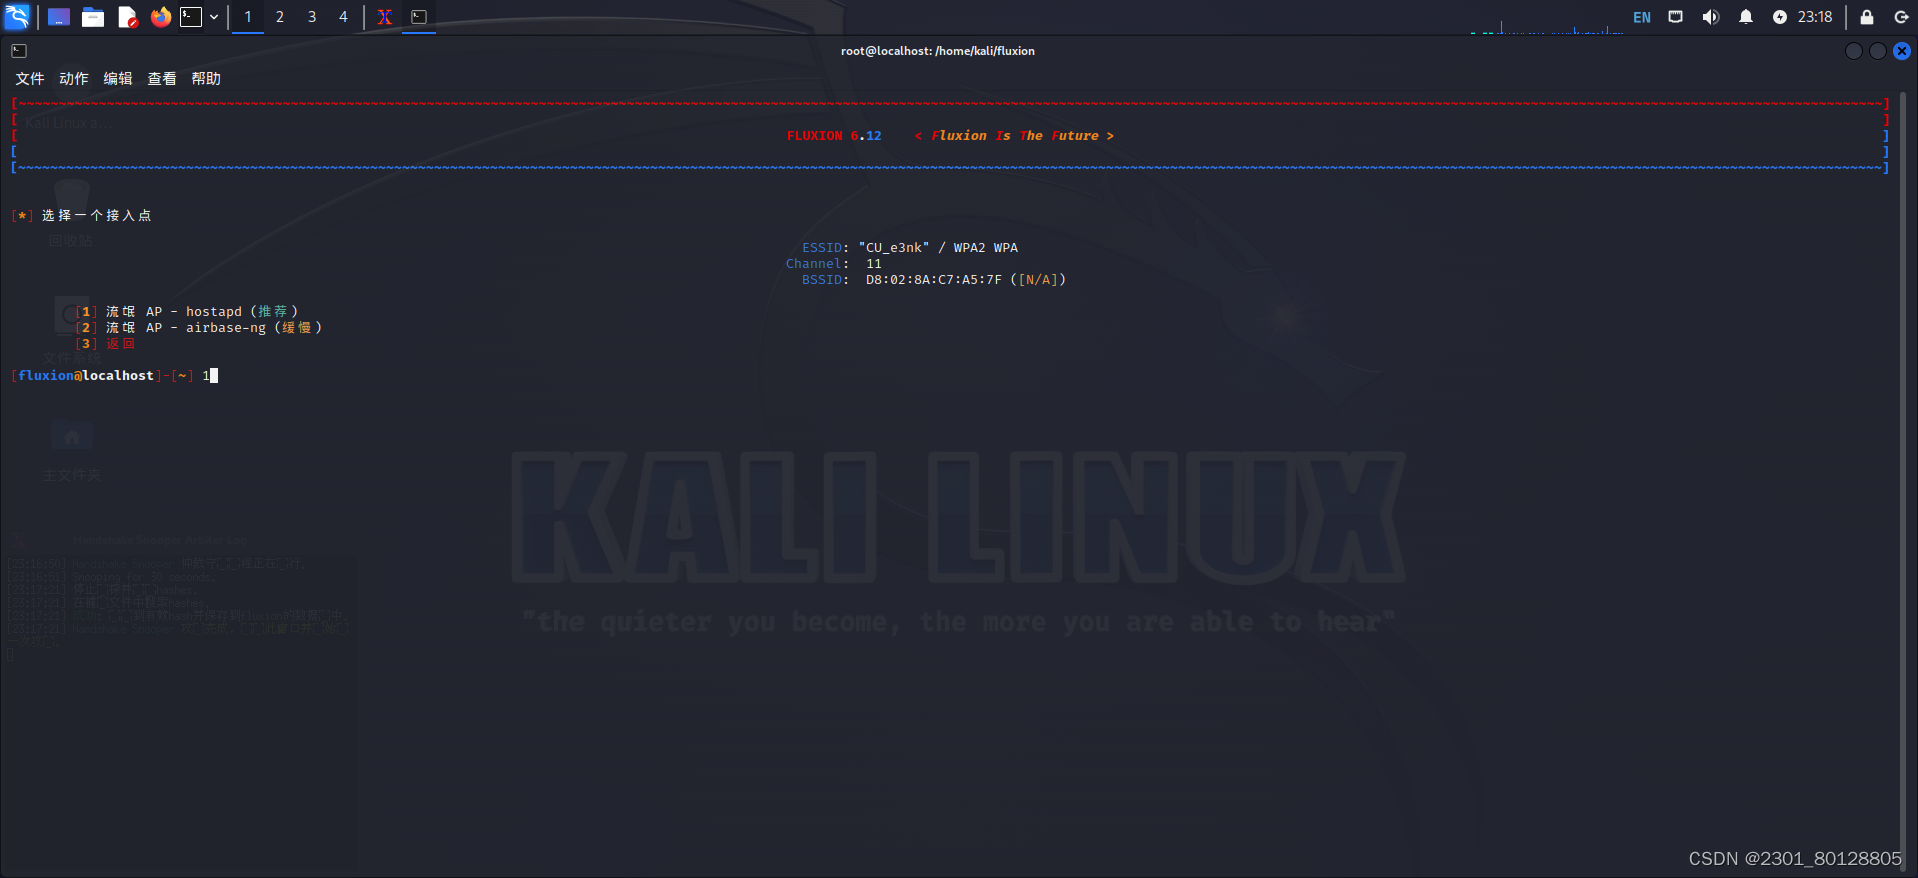
Task: Select the terminal taskbar window button
Action: click(x=419, y=17)
